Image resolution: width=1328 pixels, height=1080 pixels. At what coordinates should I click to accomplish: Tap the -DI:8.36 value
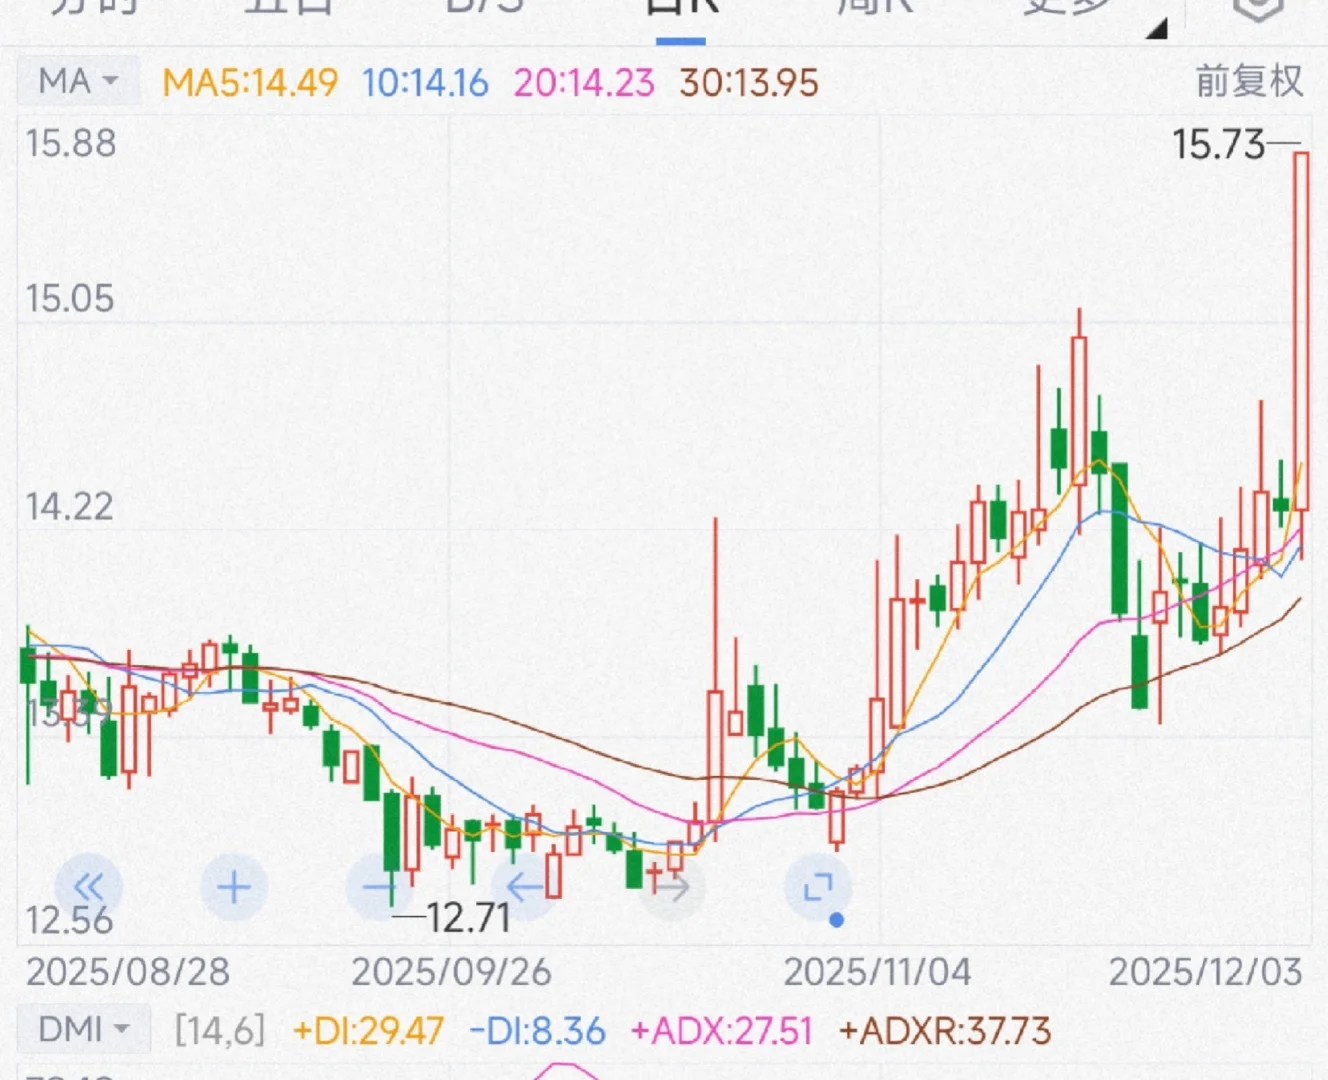pos(537,1031)
